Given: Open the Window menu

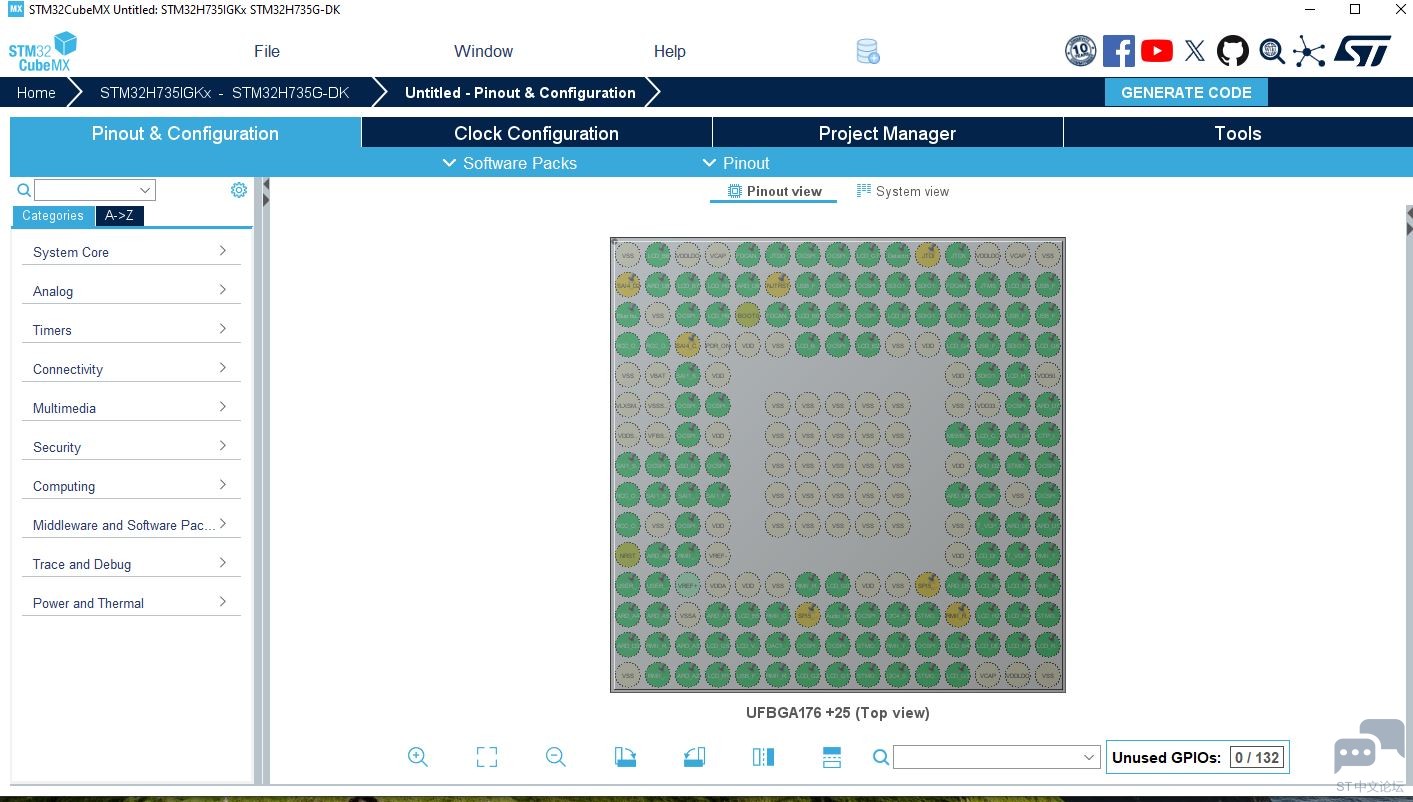Looking at the screenshot, I should point(483,52).
